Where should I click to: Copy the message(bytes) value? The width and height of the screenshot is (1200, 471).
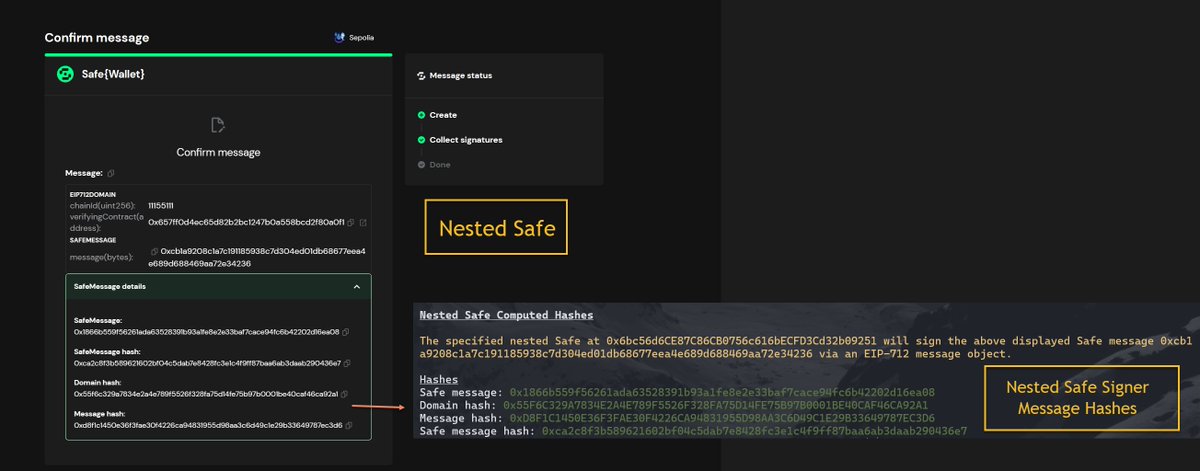pos(154,251)
